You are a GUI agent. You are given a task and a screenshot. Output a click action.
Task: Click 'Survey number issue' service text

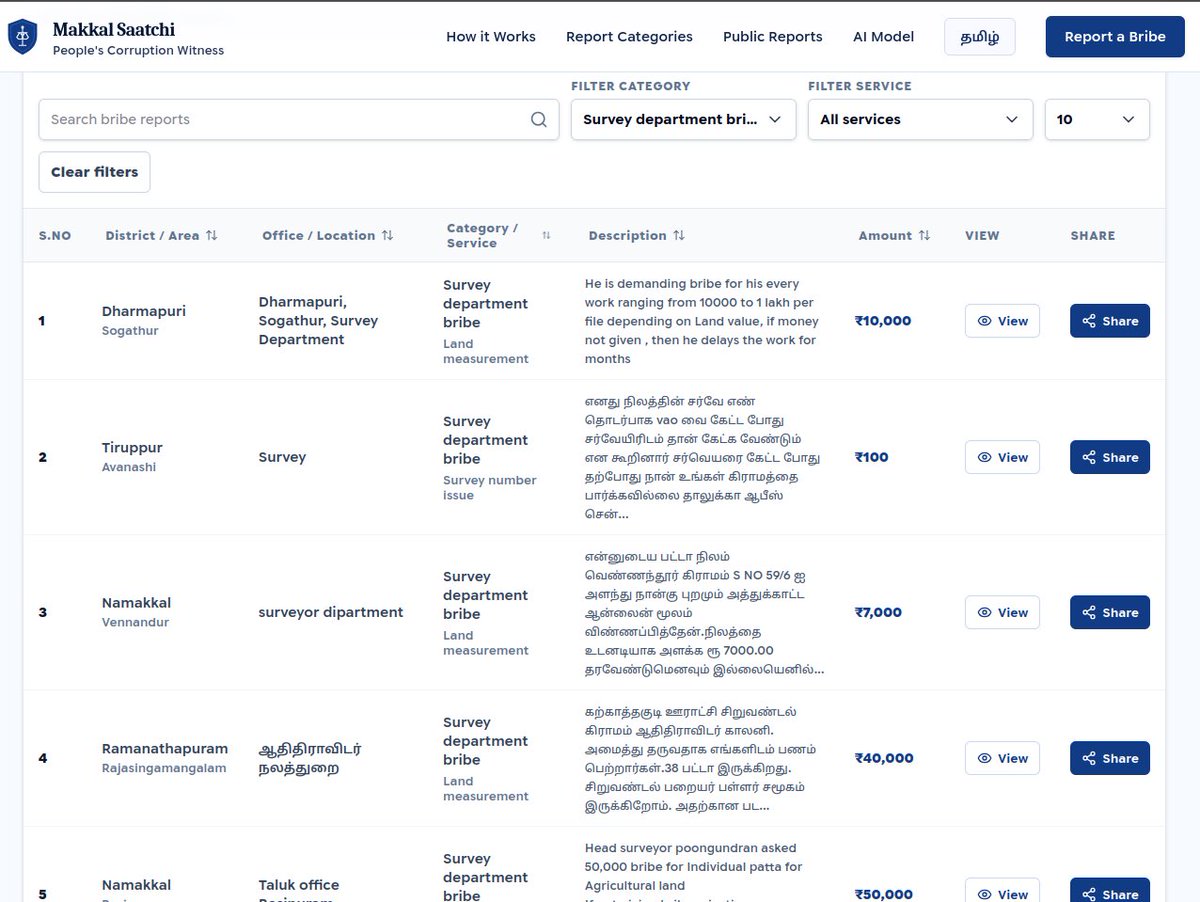(490, 488)
